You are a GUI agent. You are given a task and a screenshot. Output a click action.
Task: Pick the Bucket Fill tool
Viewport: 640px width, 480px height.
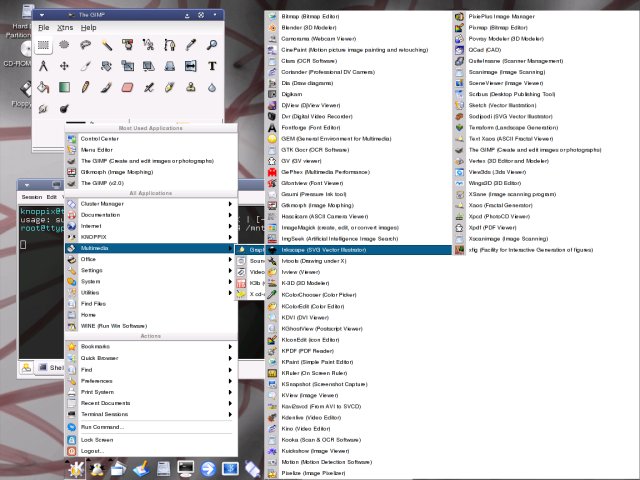[x=43, y=87]
